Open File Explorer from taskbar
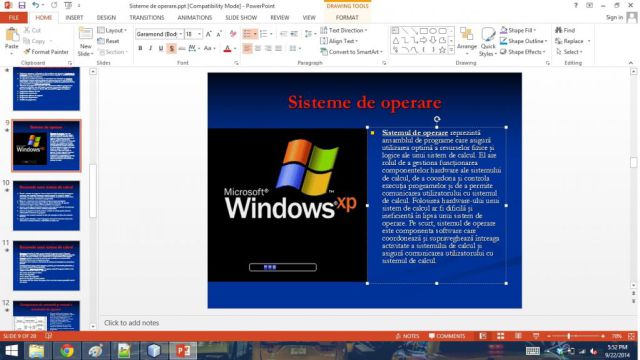The image size is (640, 360). 37,351
